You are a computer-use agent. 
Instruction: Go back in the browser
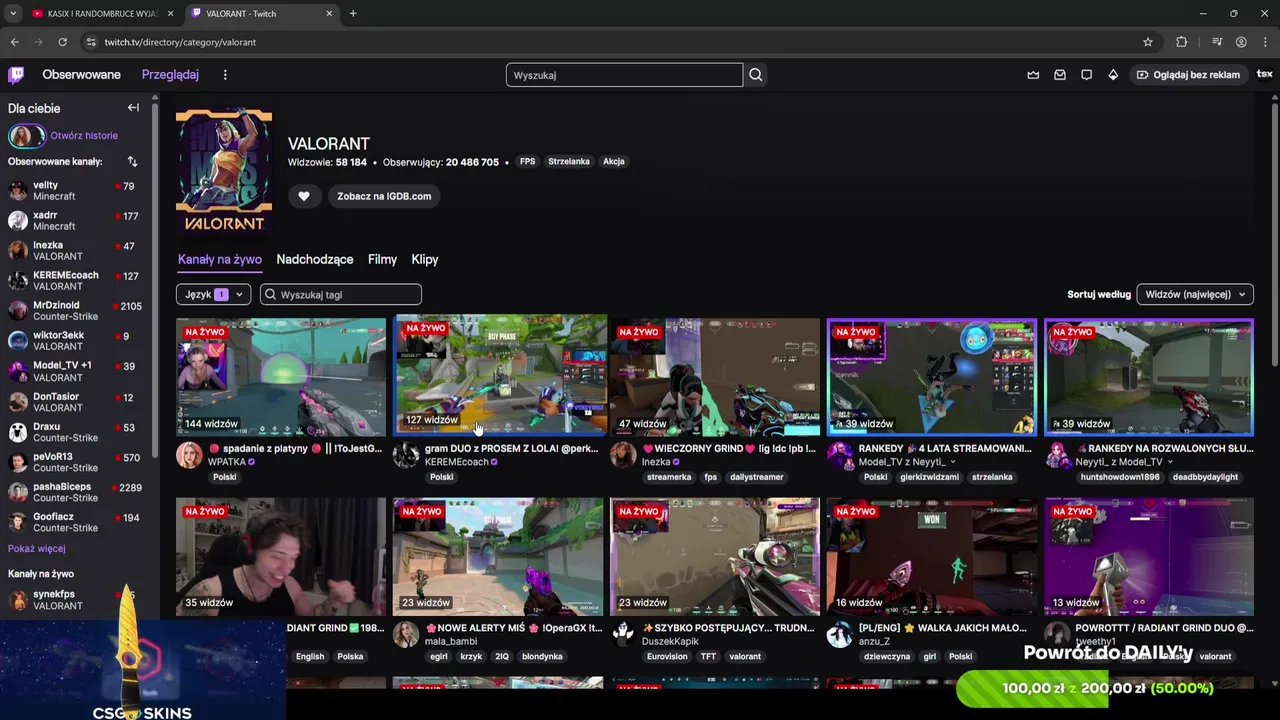click(14, 42)
